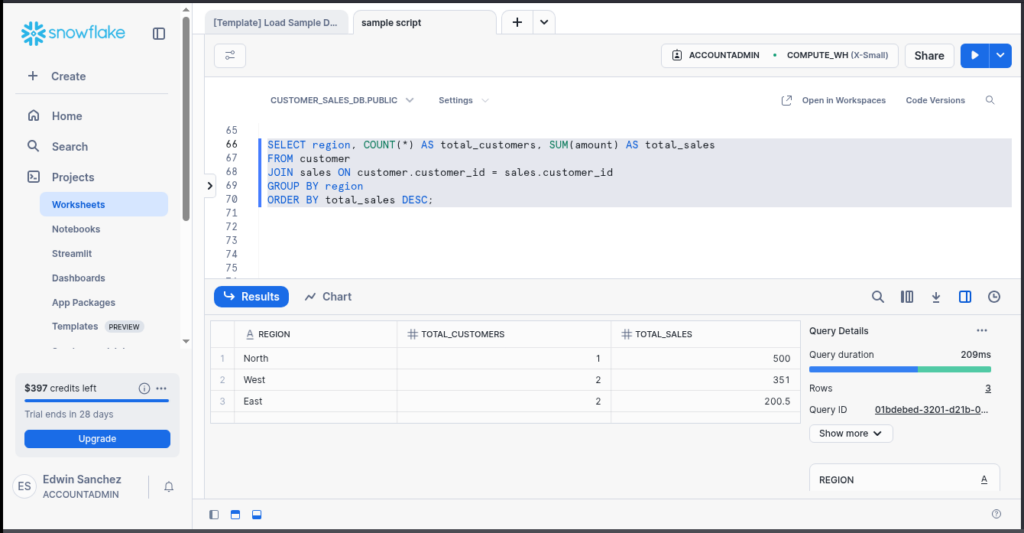The width and height of the screenshot is (1024, 533).
Task: Switch to the Template Load Sample Data tab
Action: (276, 23)
